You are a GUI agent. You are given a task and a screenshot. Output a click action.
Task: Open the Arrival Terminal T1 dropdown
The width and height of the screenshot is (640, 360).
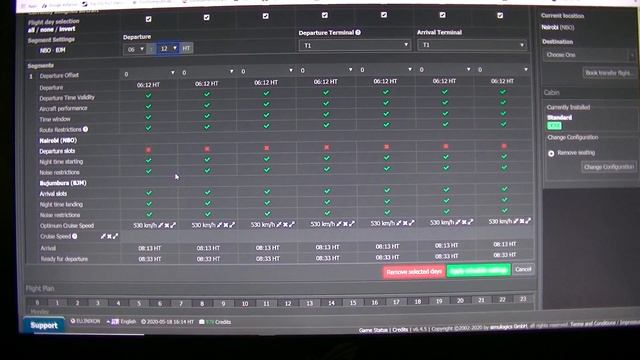point(472,45)
